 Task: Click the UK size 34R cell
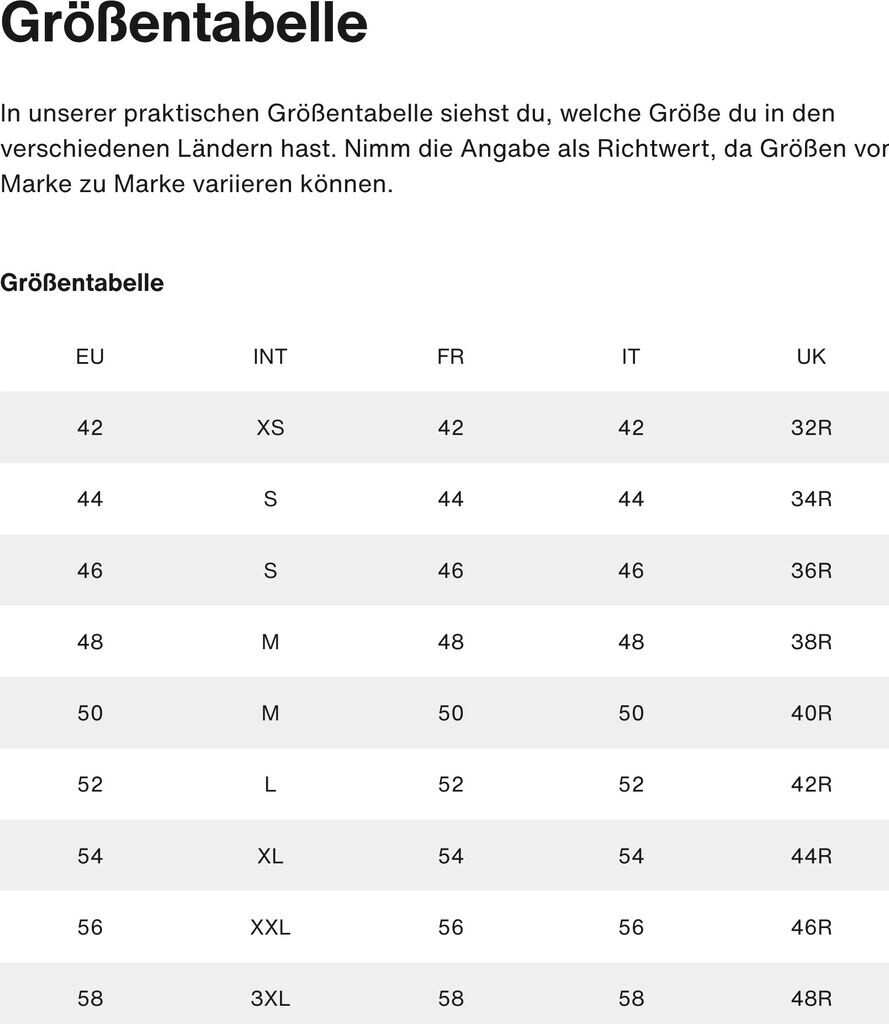pyautogui.click(x=811, y=499)
